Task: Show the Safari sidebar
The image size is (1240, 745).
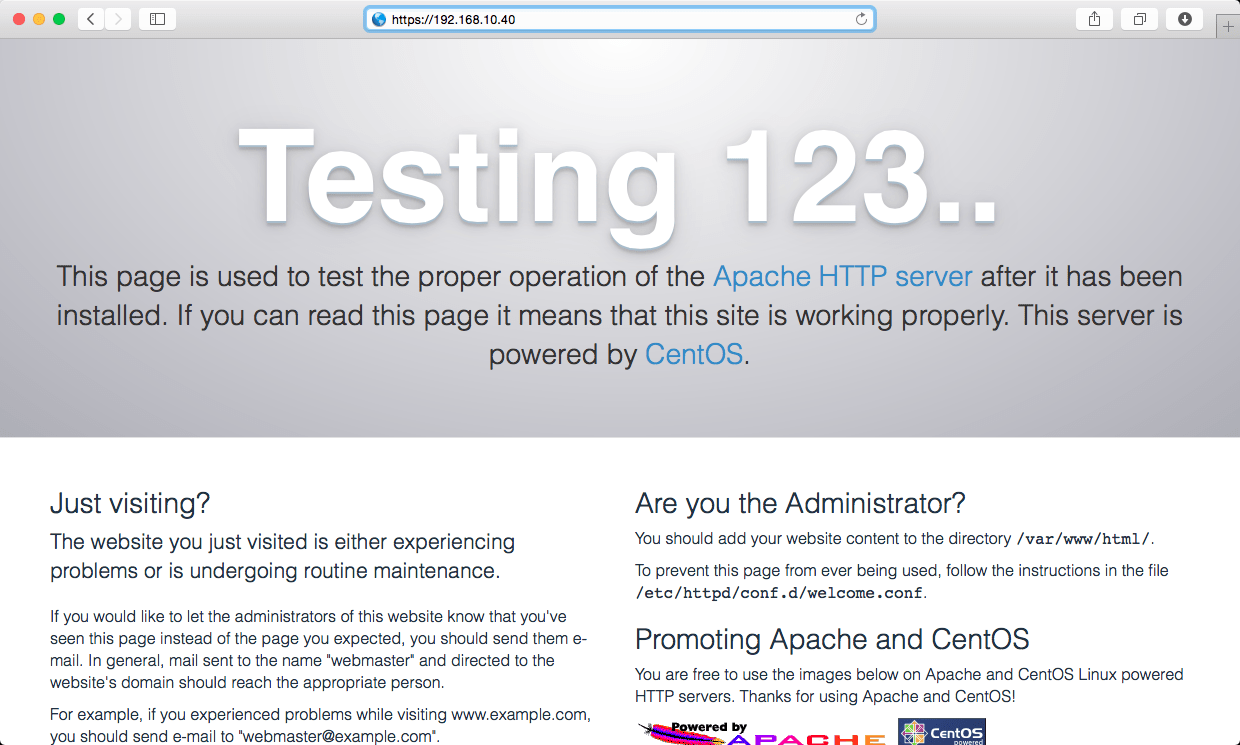Action: pos(157,19)
